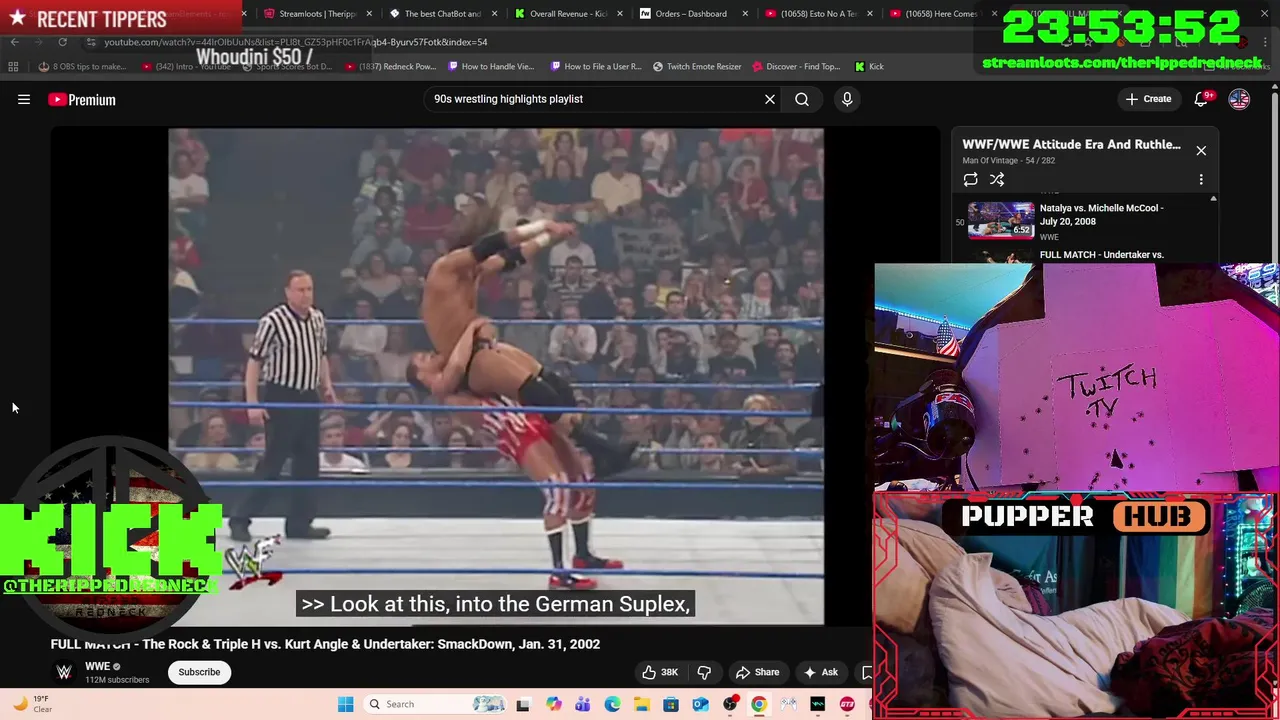Screen dimensions: 1280x720
Task: Open the How to Handle Vie... bookmark
Action: coord(491,67)
